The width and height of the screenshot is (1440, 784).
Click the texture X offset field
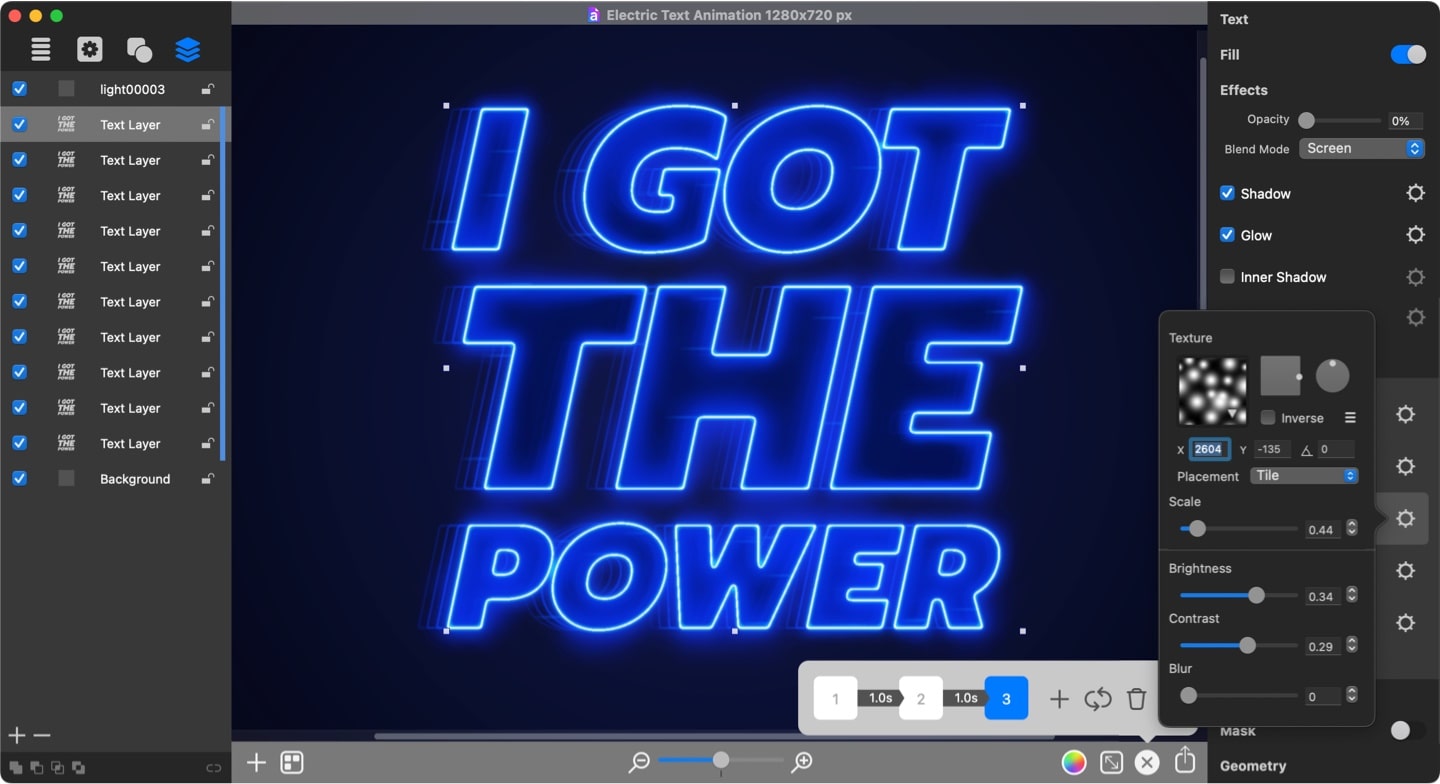click(1209, 449)
